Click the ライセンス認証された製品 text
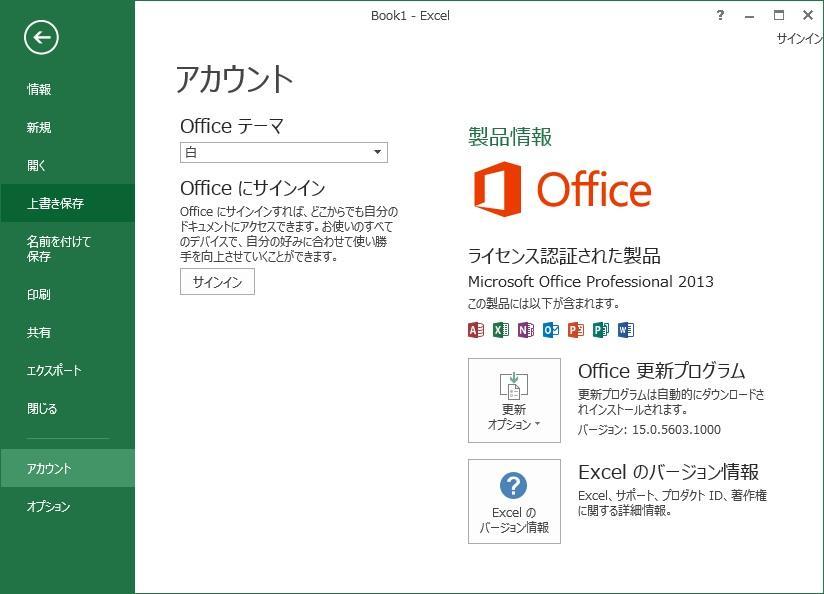The height and width of the screenshot is (594, 824). click(564, 255)
